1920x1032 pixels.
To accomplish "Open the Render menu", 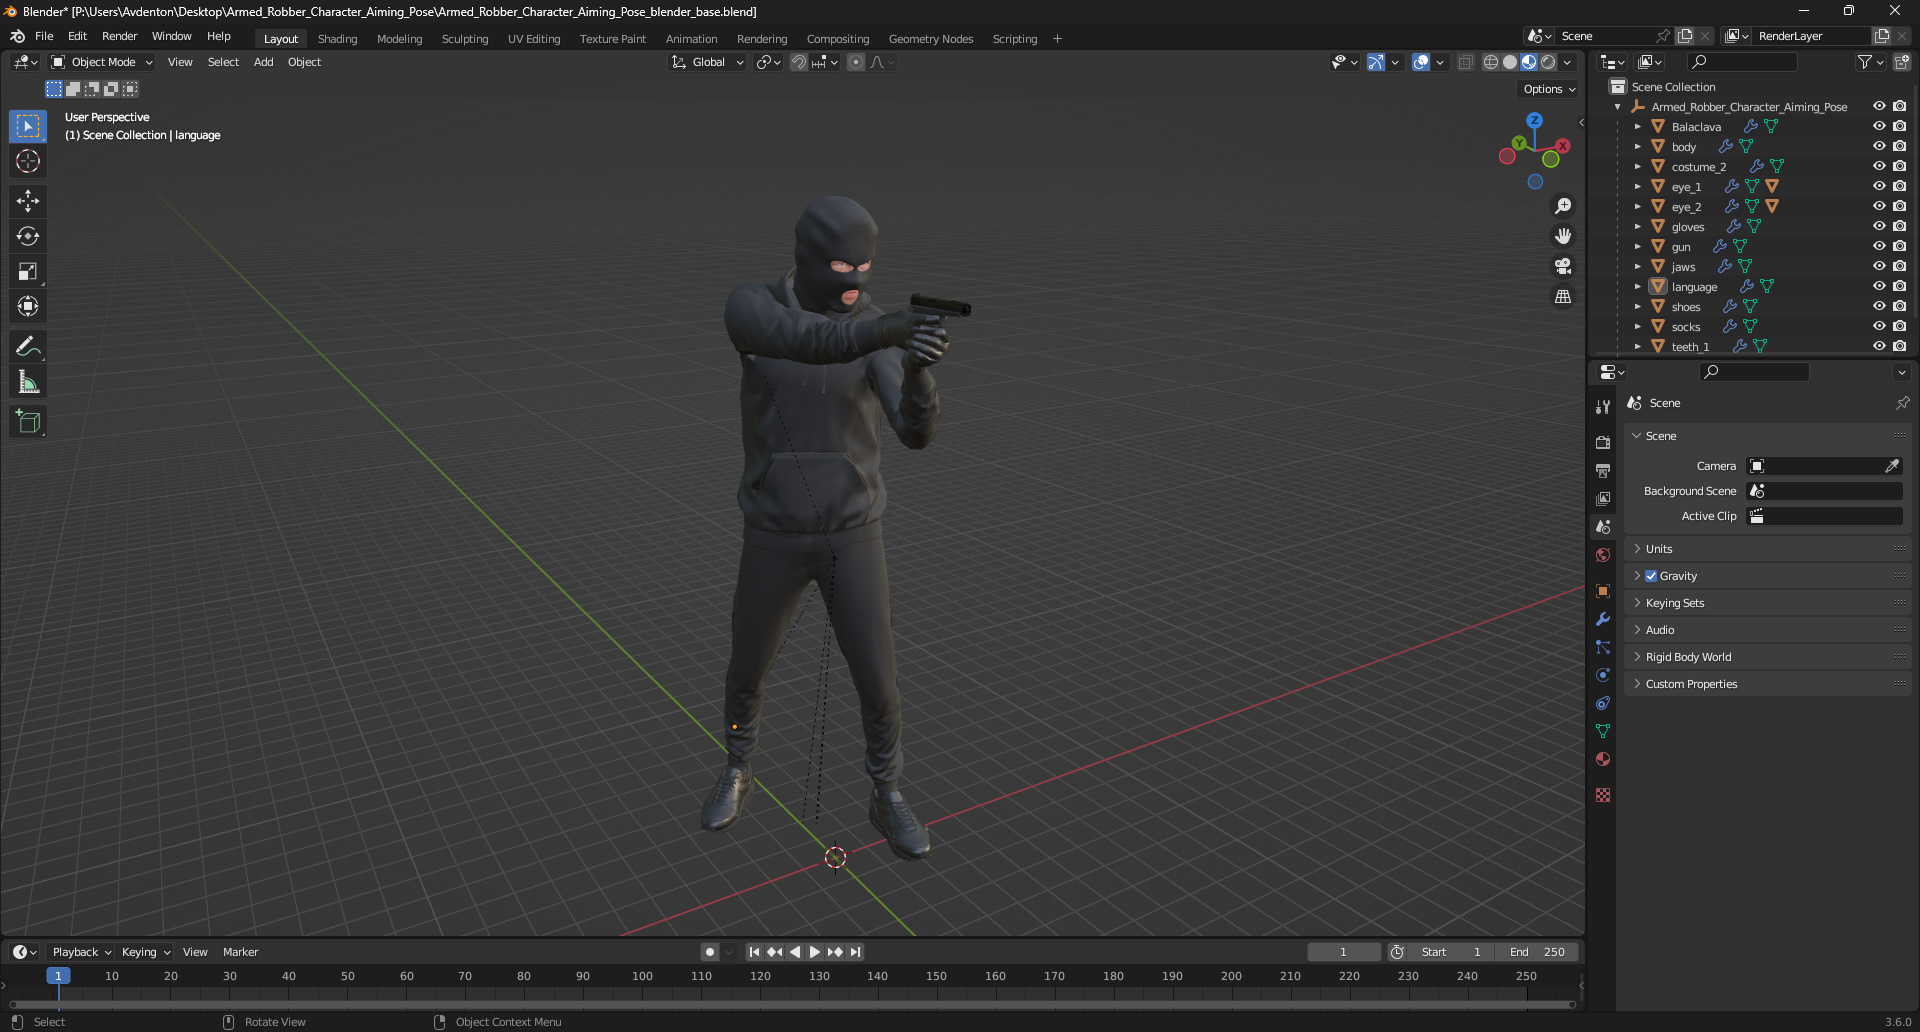I will [x=119, y=36].
